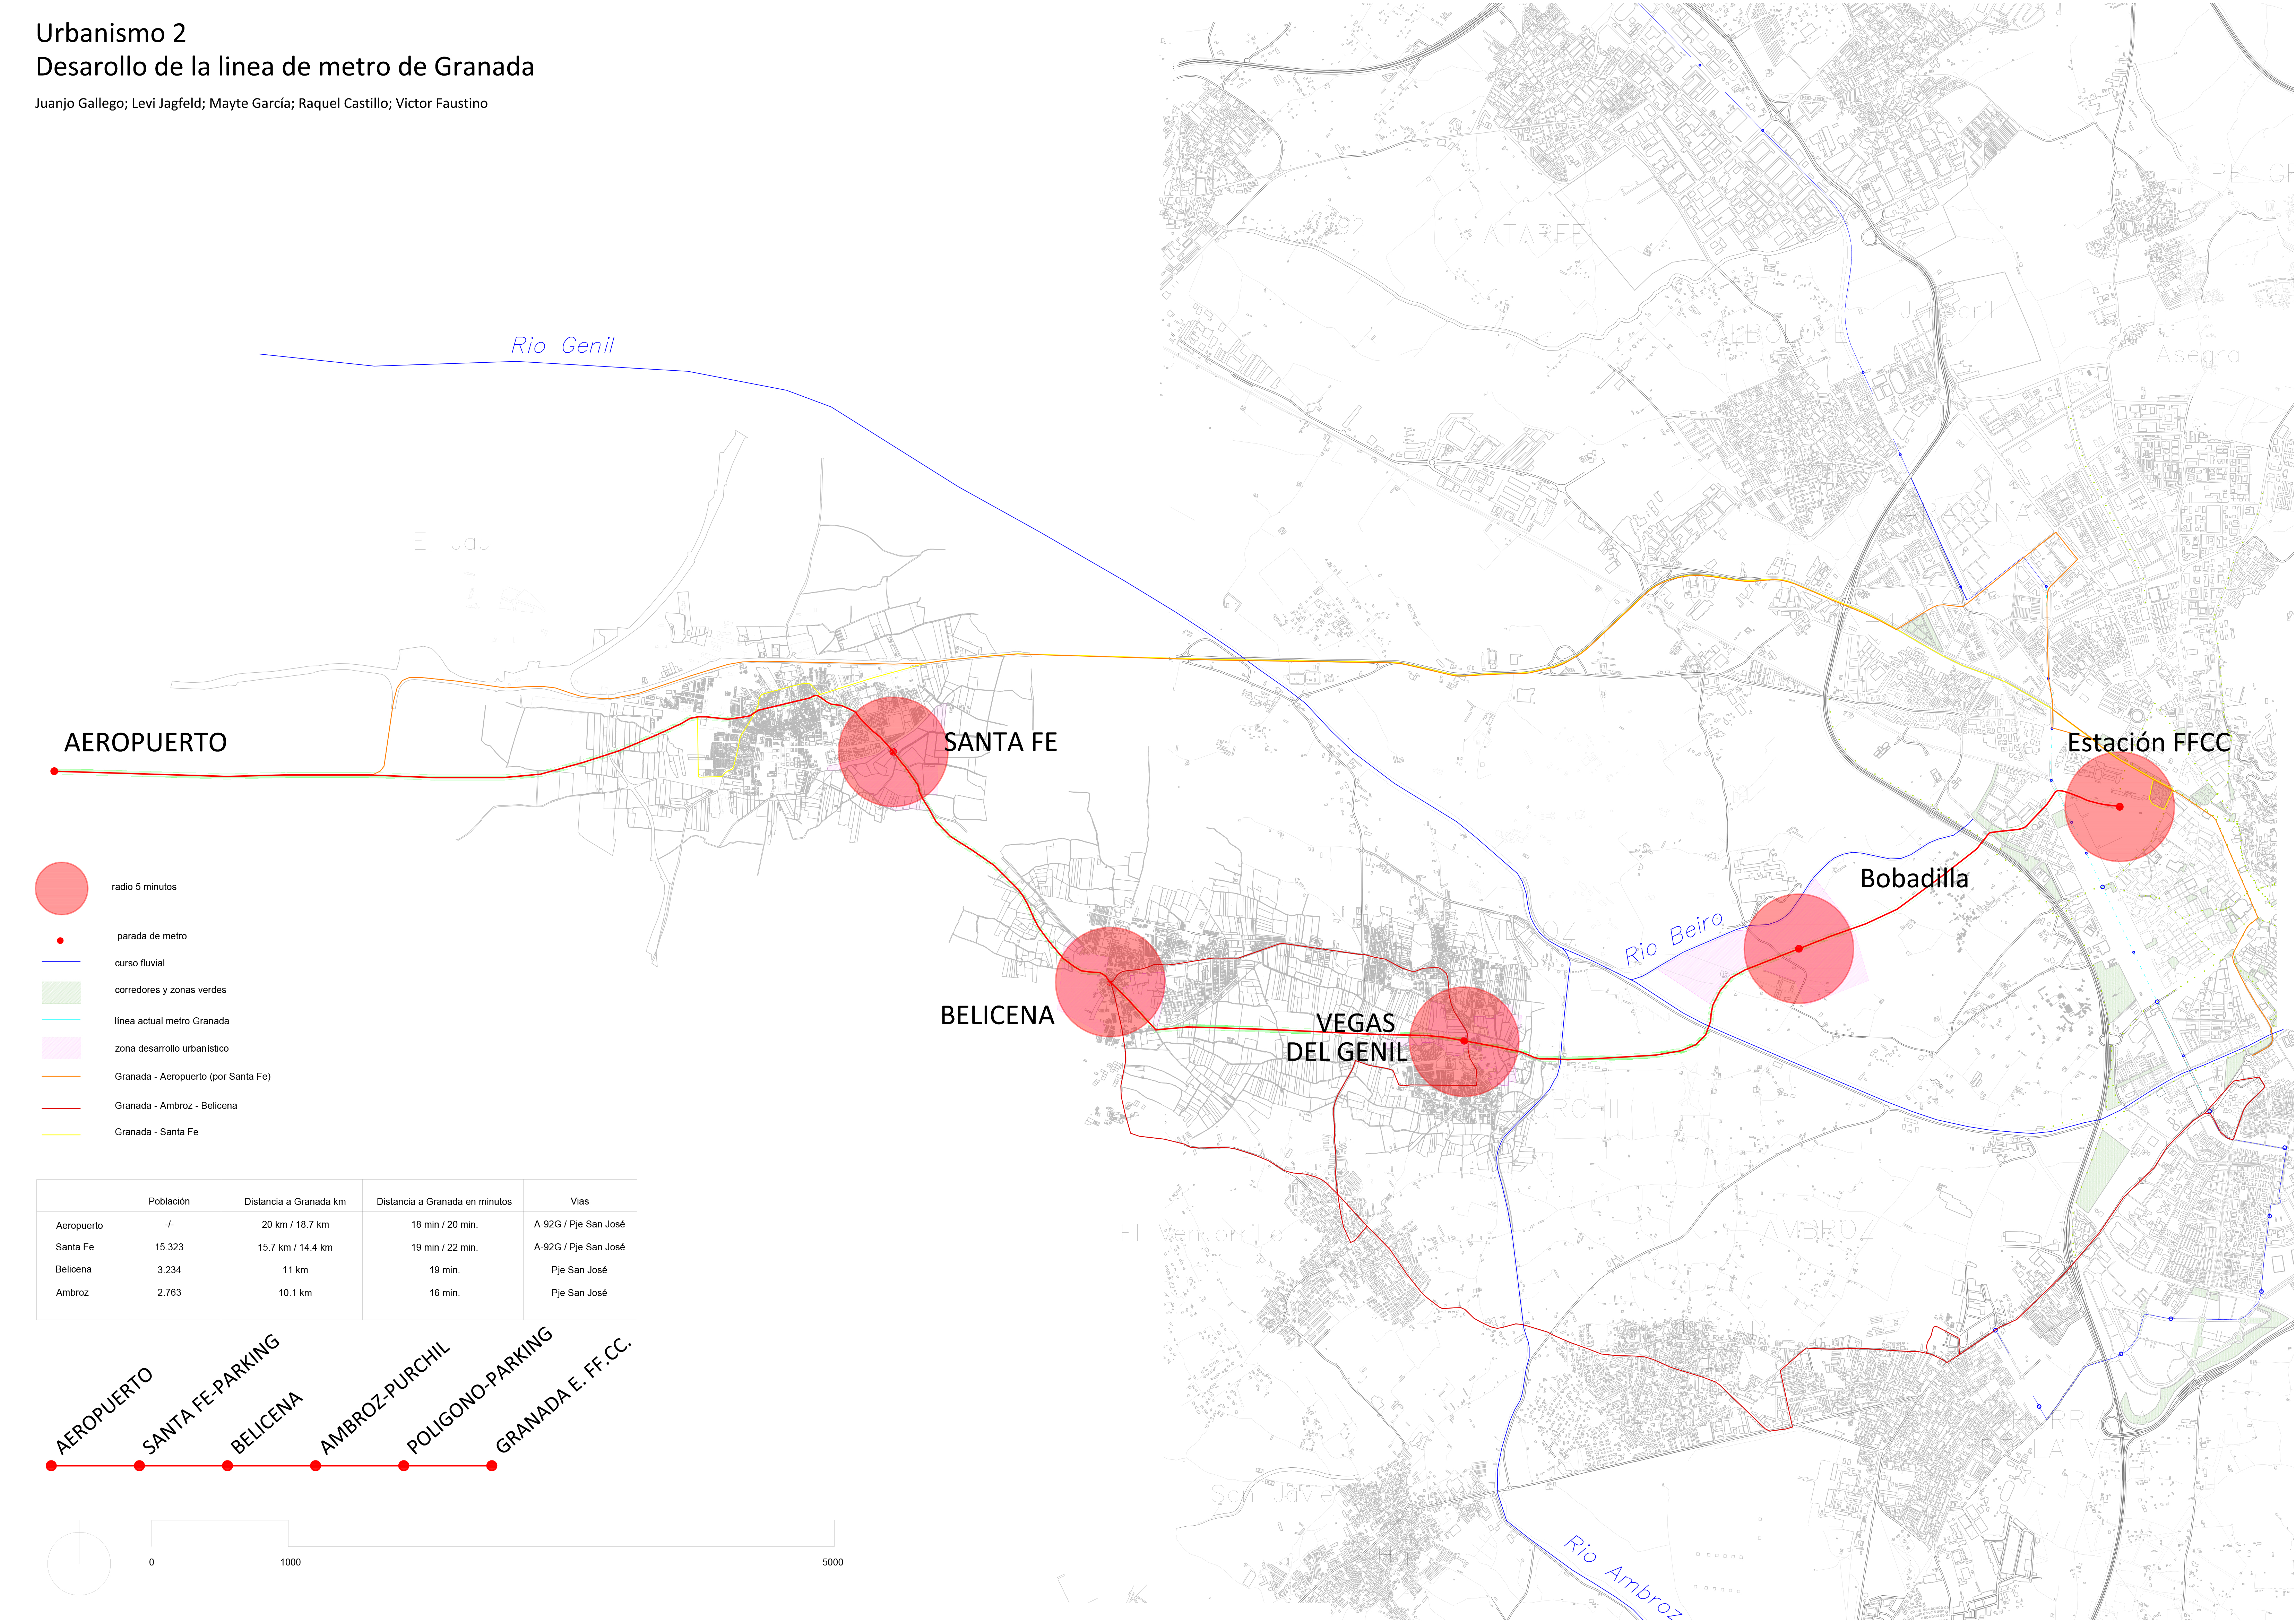Viewport: 2296px width, 1622px height.
Task: Click the AEROPUERTO stop dot on line diagram
Action: 51,1466
